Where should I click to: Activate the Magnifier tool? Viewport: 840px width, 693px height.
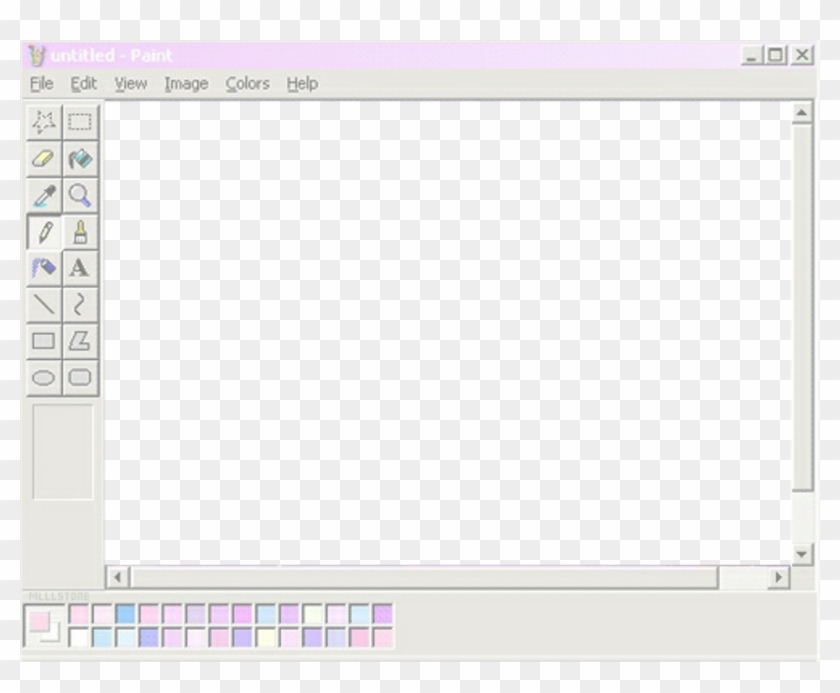coord(80,195)
